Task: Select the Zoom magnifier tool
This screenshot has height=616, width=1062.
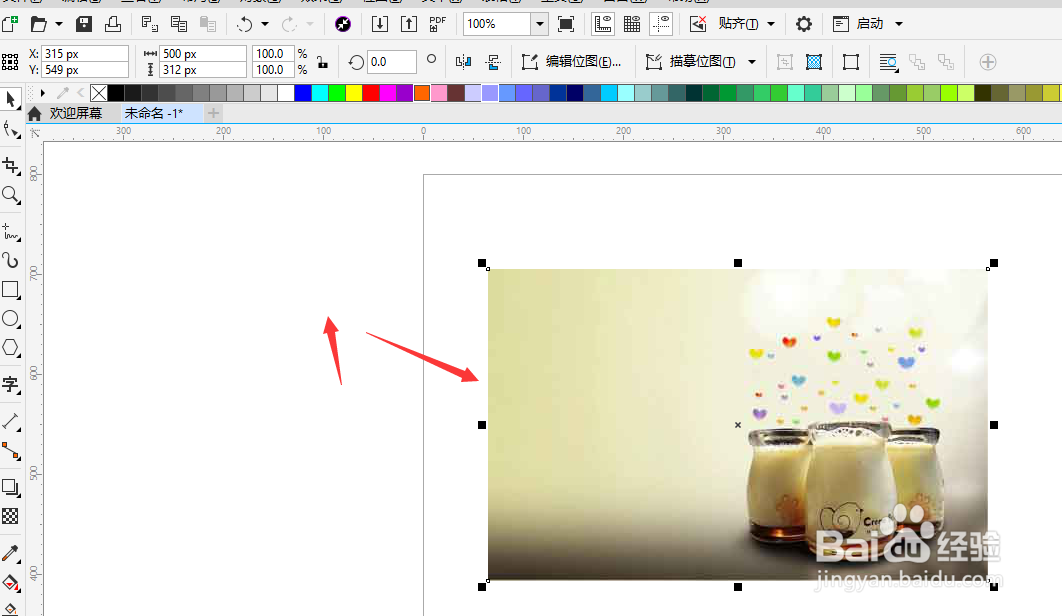Action: point(11,195)
